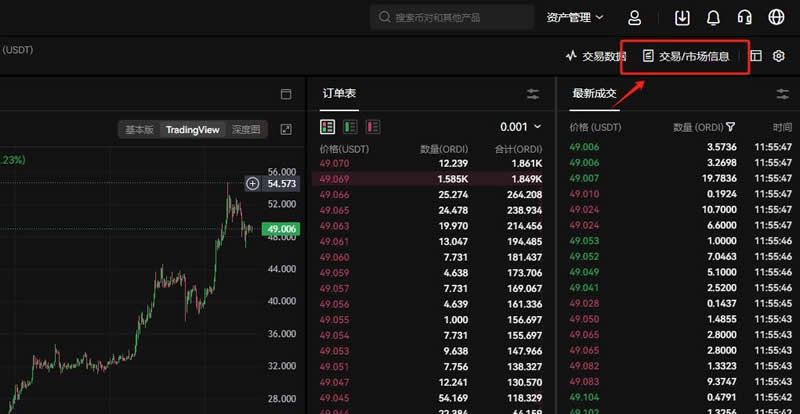
Task: Click the layout panel icon
Action: tap(755, 56)
